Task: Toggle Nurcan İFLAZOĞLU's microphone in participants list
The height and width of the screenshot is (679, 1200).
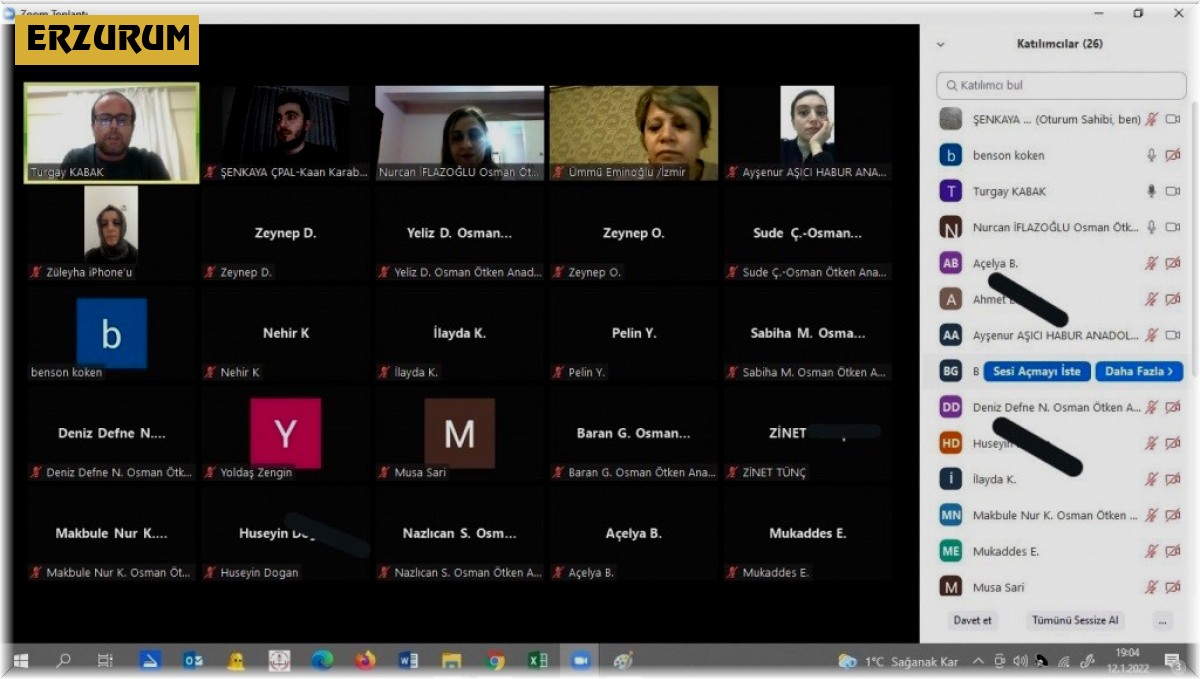Action: (x=1151, y=227)
